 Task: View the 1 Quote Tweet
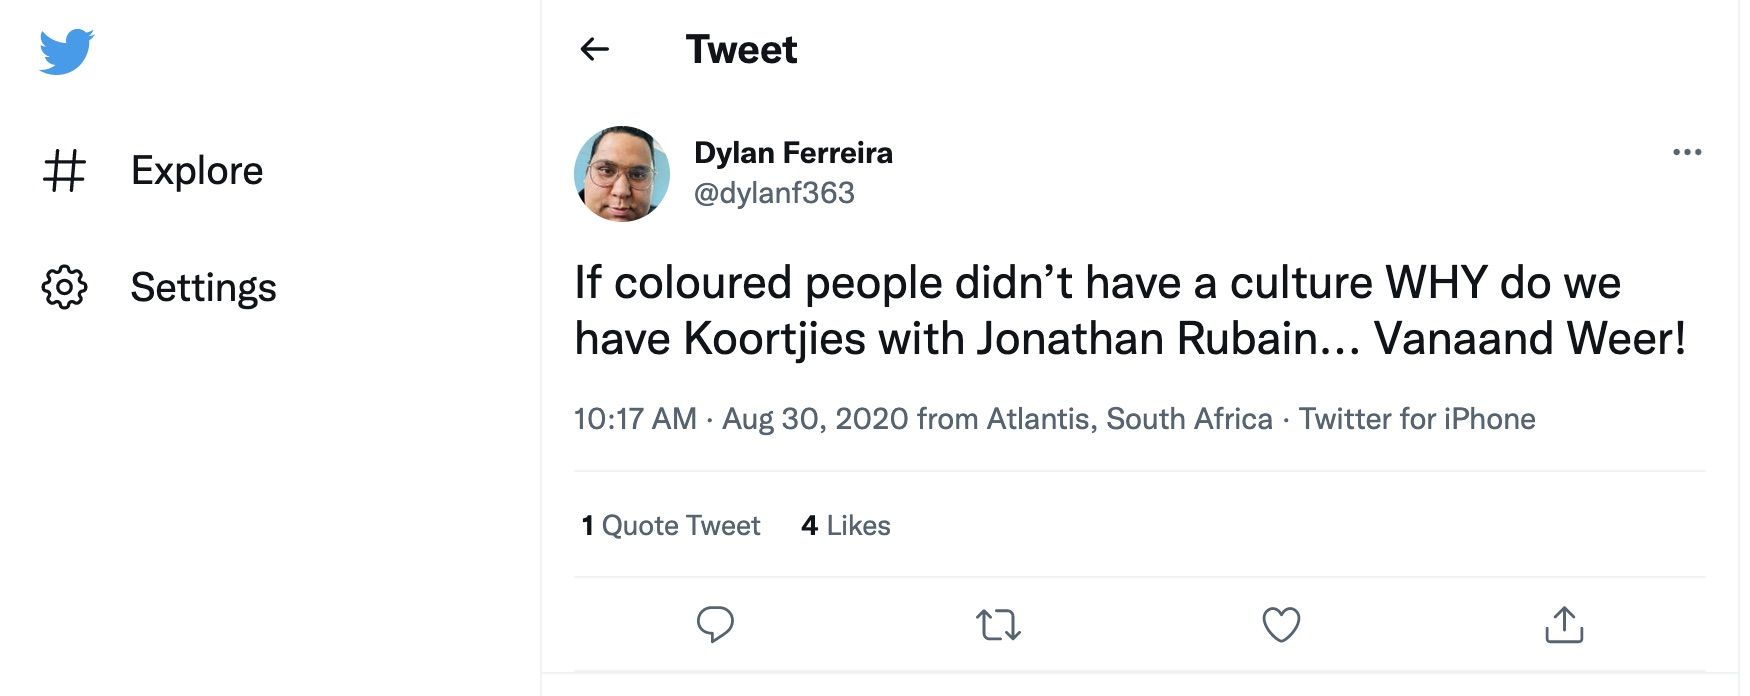[x=671, y=525]
